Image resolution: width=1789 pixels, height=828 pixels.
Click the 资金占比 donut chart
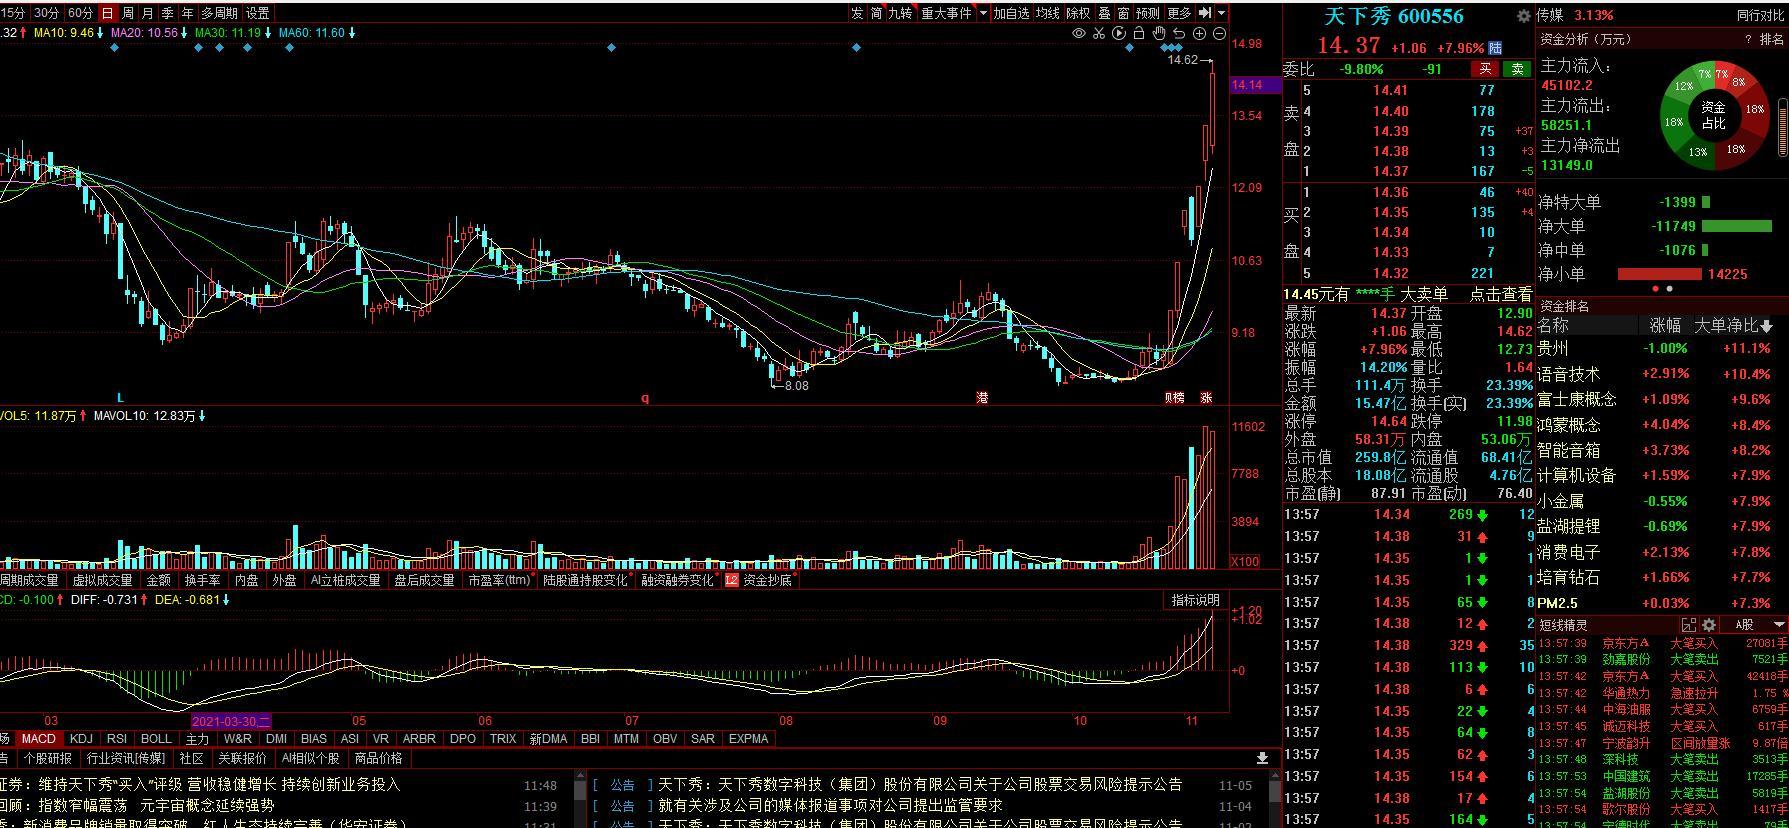pyautogui.click(x=1713, y=115)
